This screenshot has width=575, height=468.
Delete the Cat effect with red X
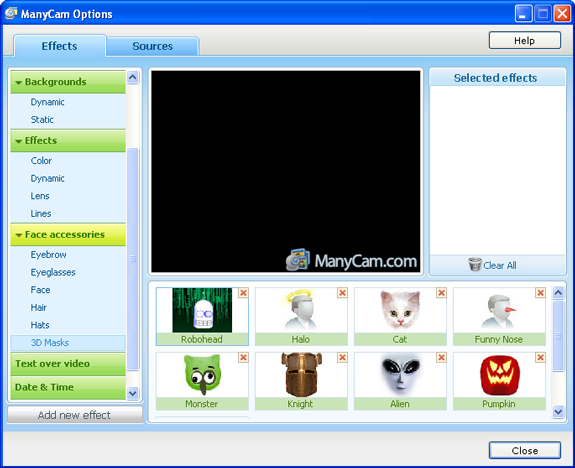click(441, 293)
